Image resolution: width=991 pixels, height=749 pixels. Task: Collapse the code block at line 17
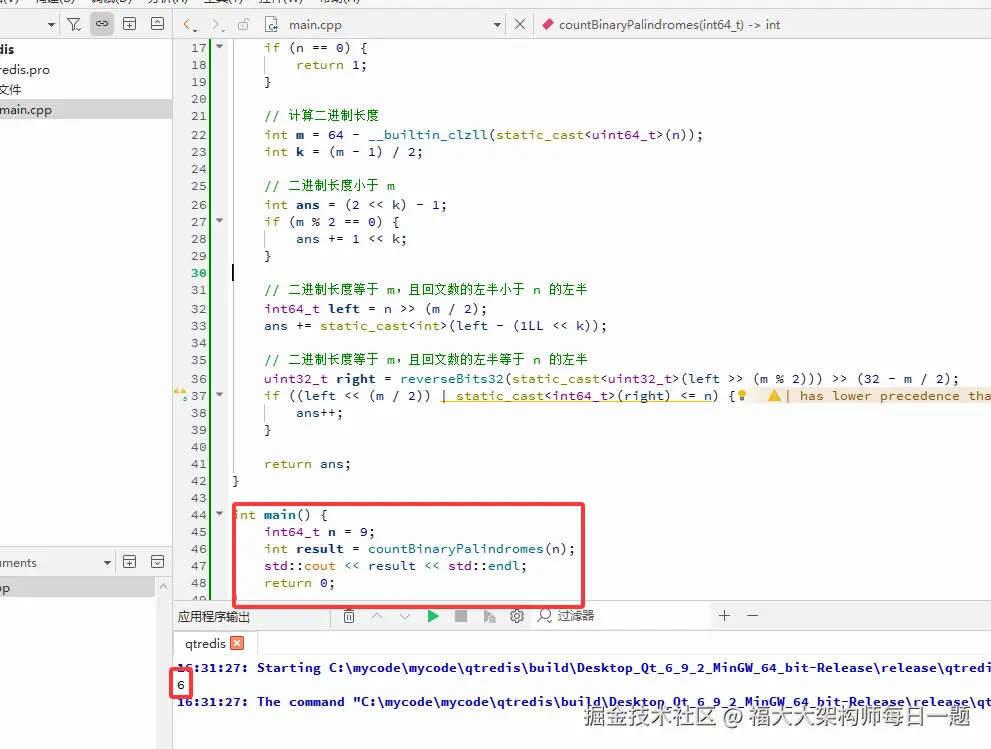click(220, 46)
